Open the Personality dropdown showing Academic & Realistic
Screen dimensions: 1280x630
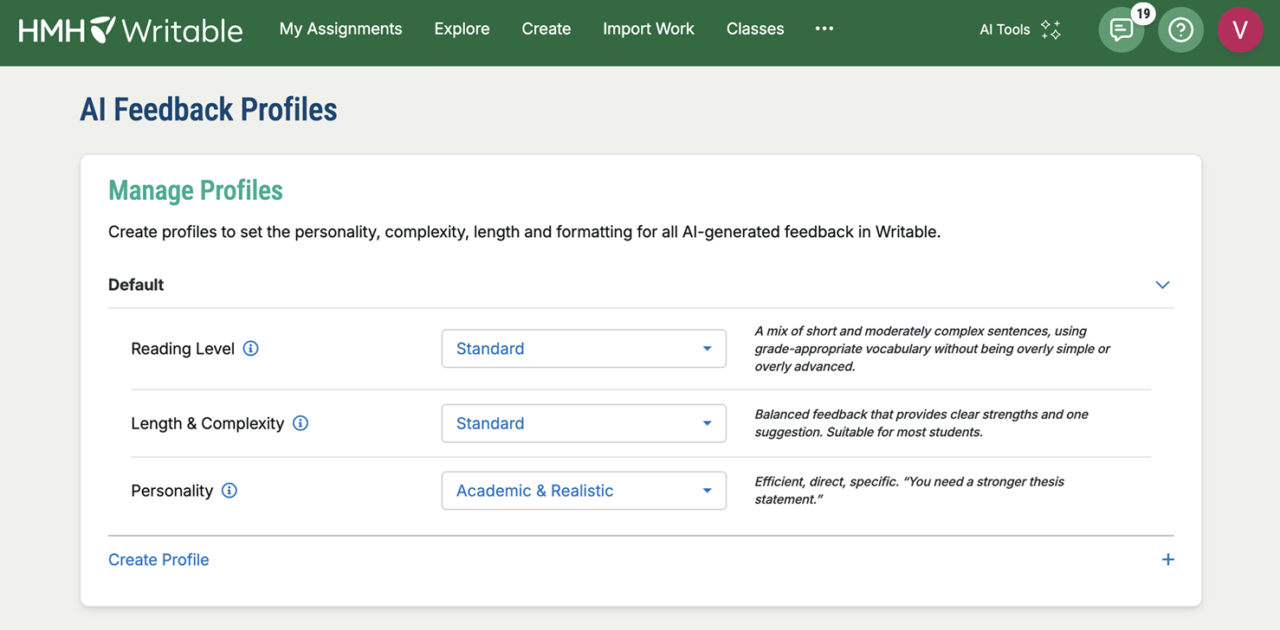pyautogui.click(x=583, y=490)
